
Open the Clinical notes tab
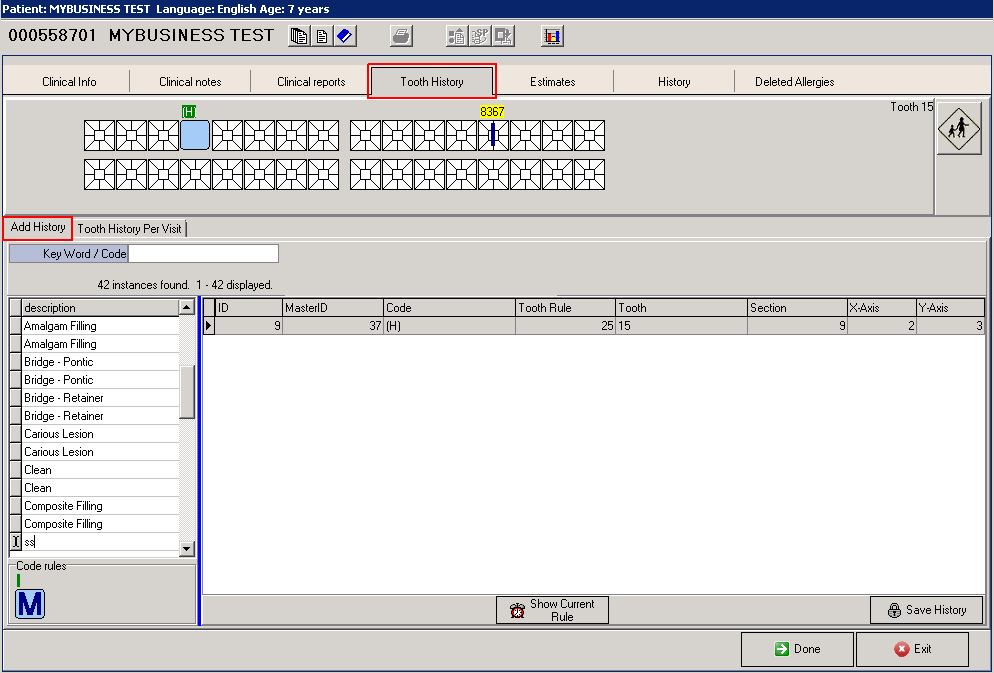[x=190, y=82]
